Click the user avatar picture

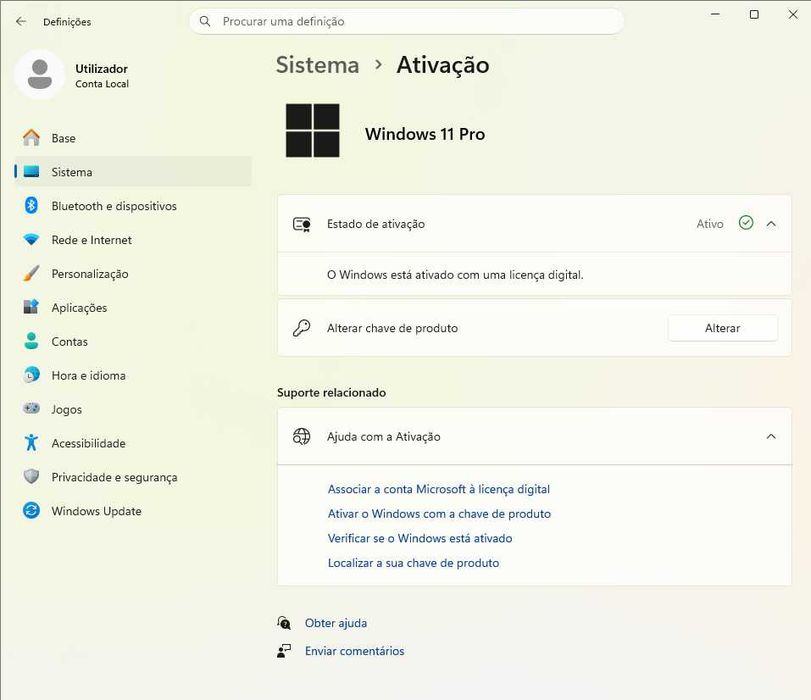(40, 75)
